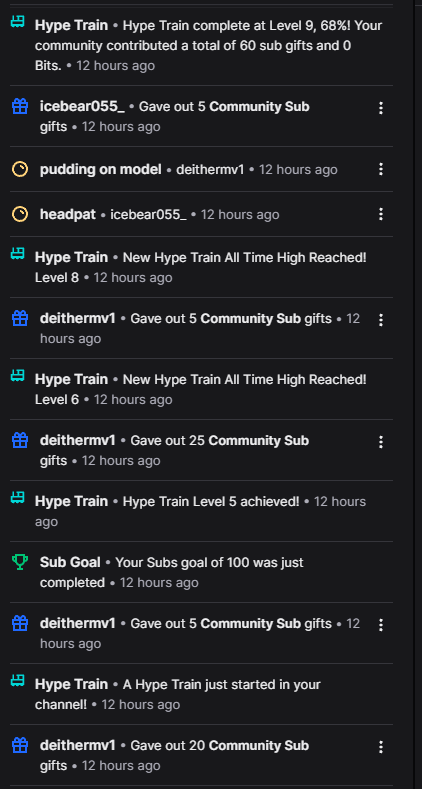Open three-dot menu for pudding on model

[381, 169]
